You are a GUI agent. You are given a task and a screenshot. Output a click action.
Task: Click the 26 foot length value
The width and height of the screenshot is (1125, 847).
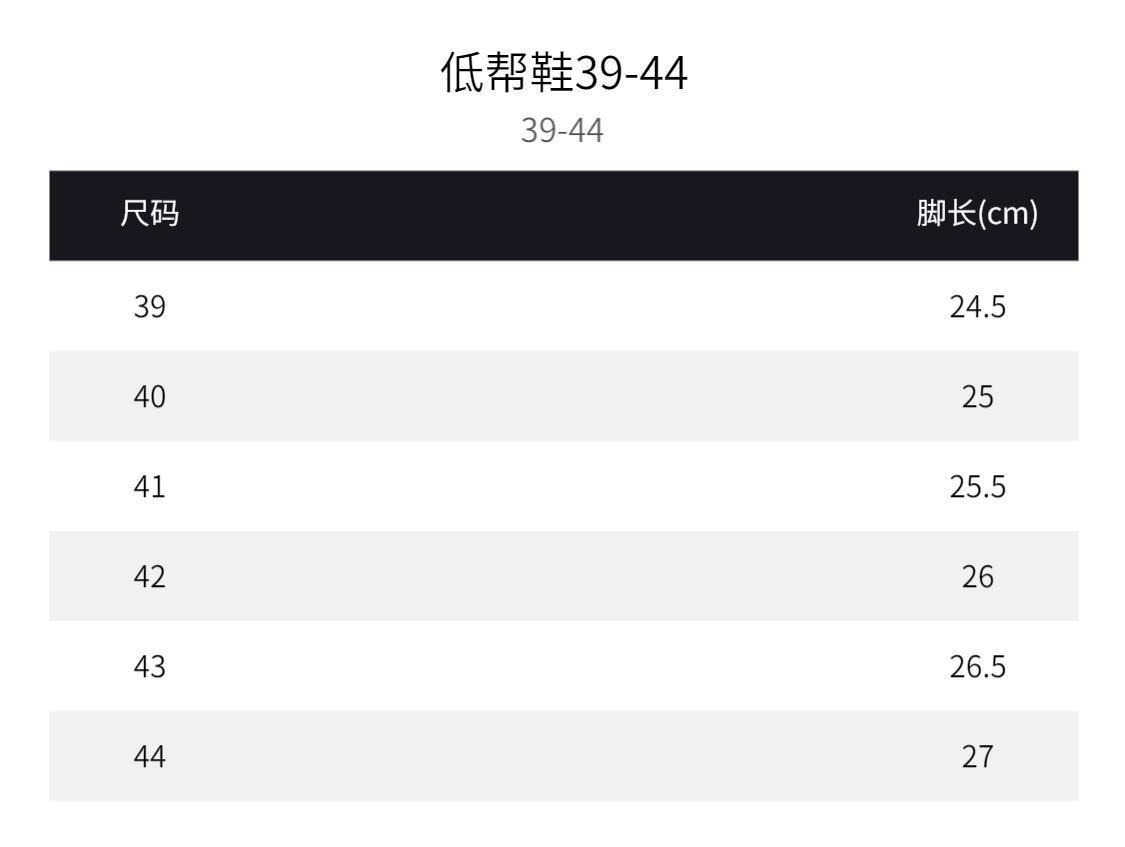[x=977, y=577]
